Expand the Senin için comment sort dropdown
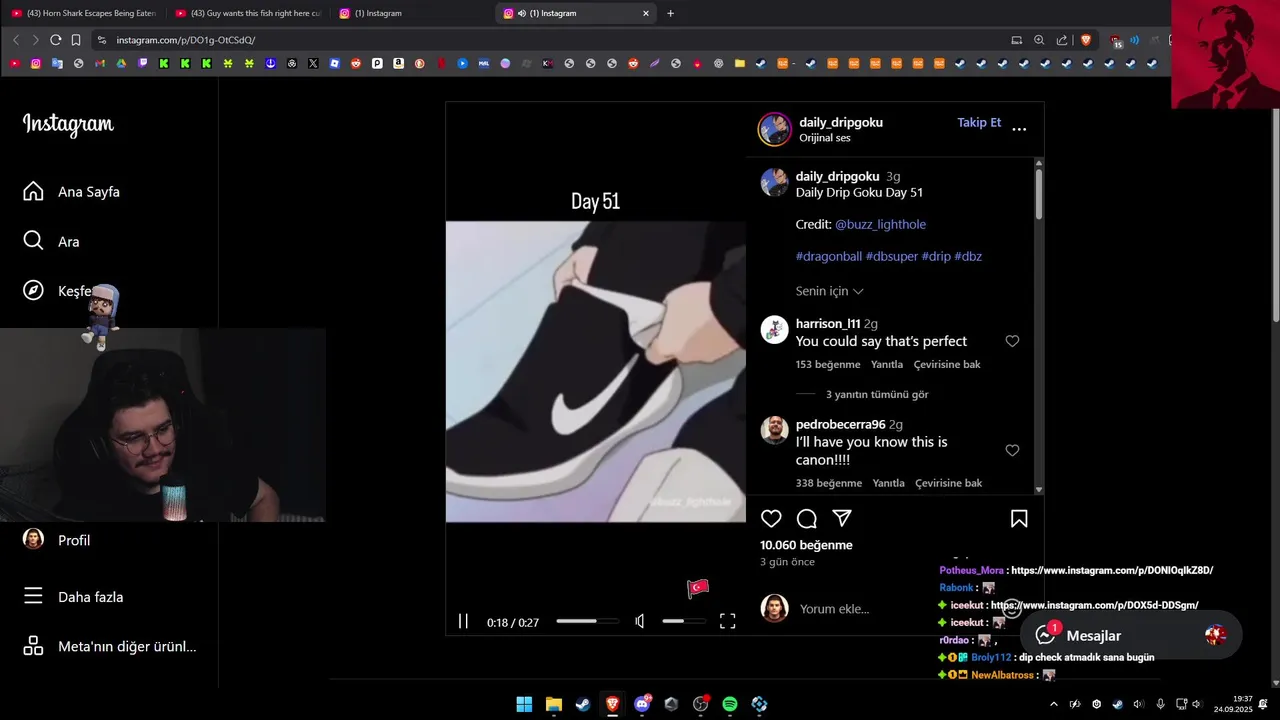Viewport: 1280px width, 720px height. pos(830,291)
